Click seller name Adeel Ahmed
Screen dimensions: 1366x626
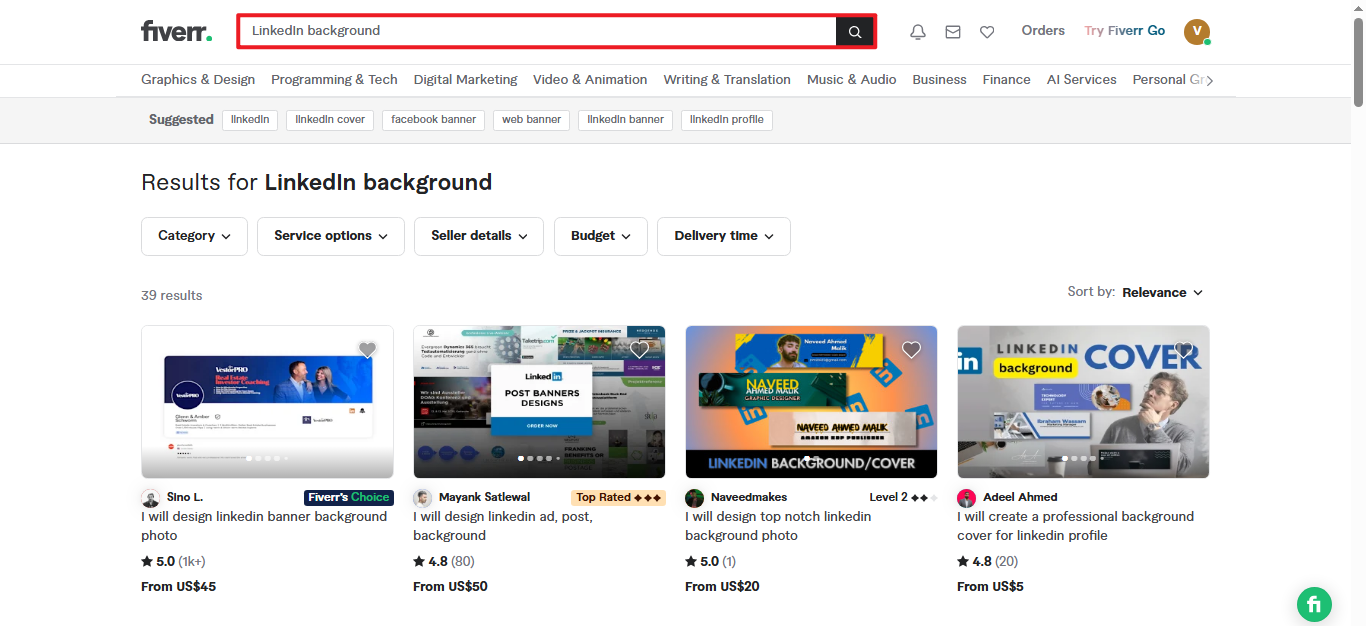click(x=1020, y=497)
